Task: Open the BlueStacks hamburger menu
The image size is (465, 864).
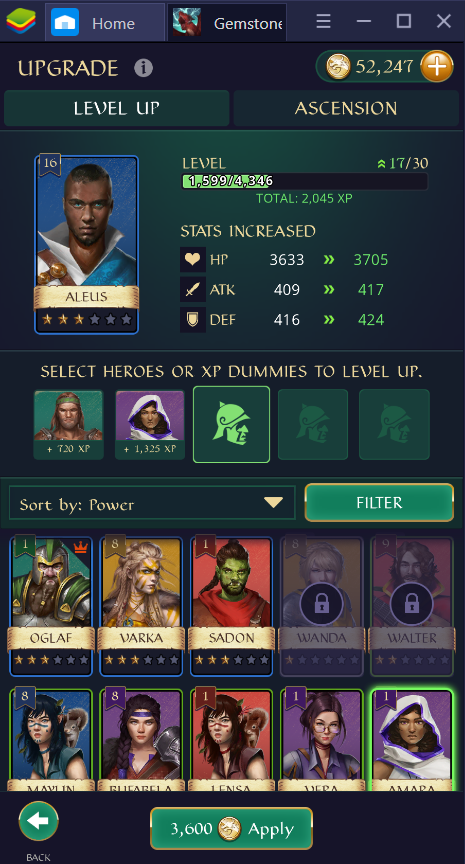Action: tap(323, 22)
